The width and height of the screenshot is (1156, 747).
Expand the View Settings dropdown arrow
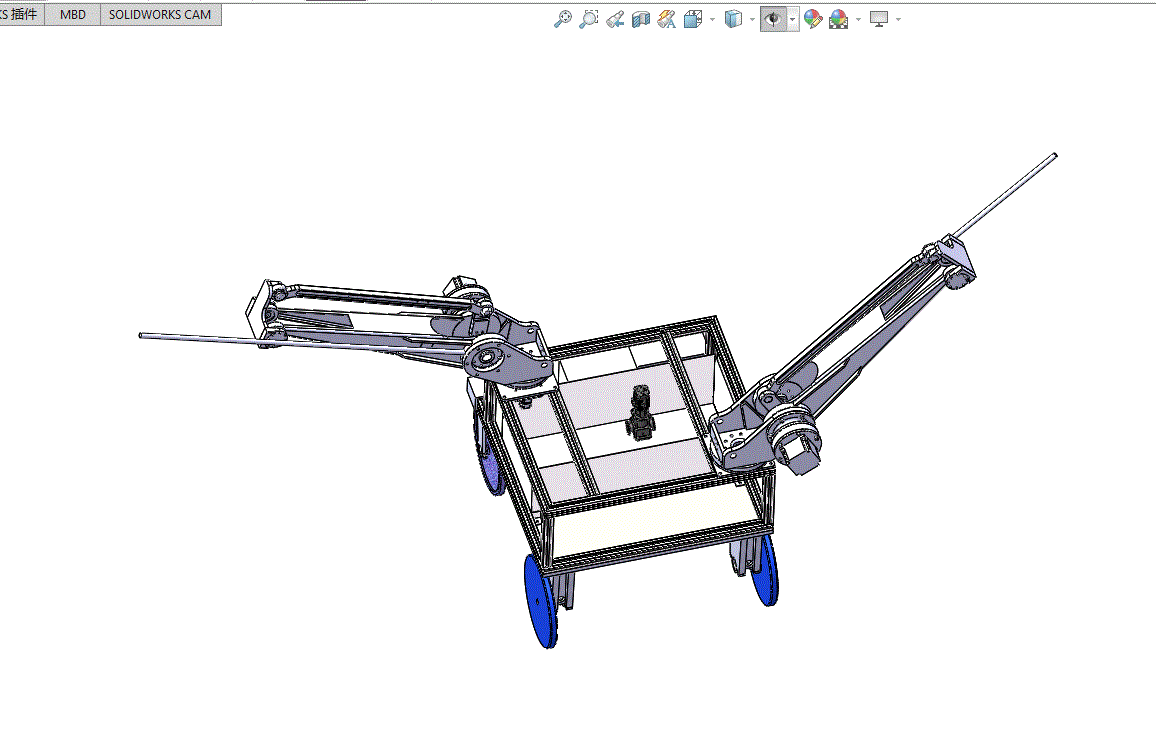pos(898,20)
